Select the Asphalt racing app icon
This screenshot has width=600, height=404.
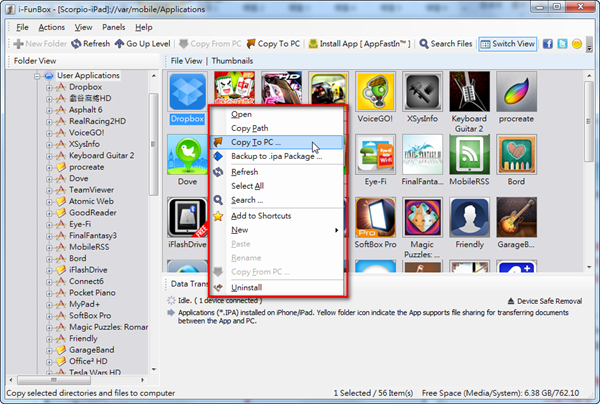[x=282, y=88]
